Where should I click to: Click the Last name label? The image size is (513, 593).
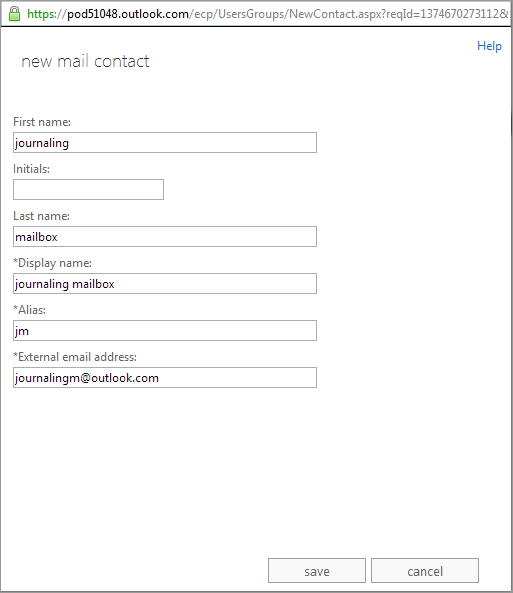pos(42,216)
